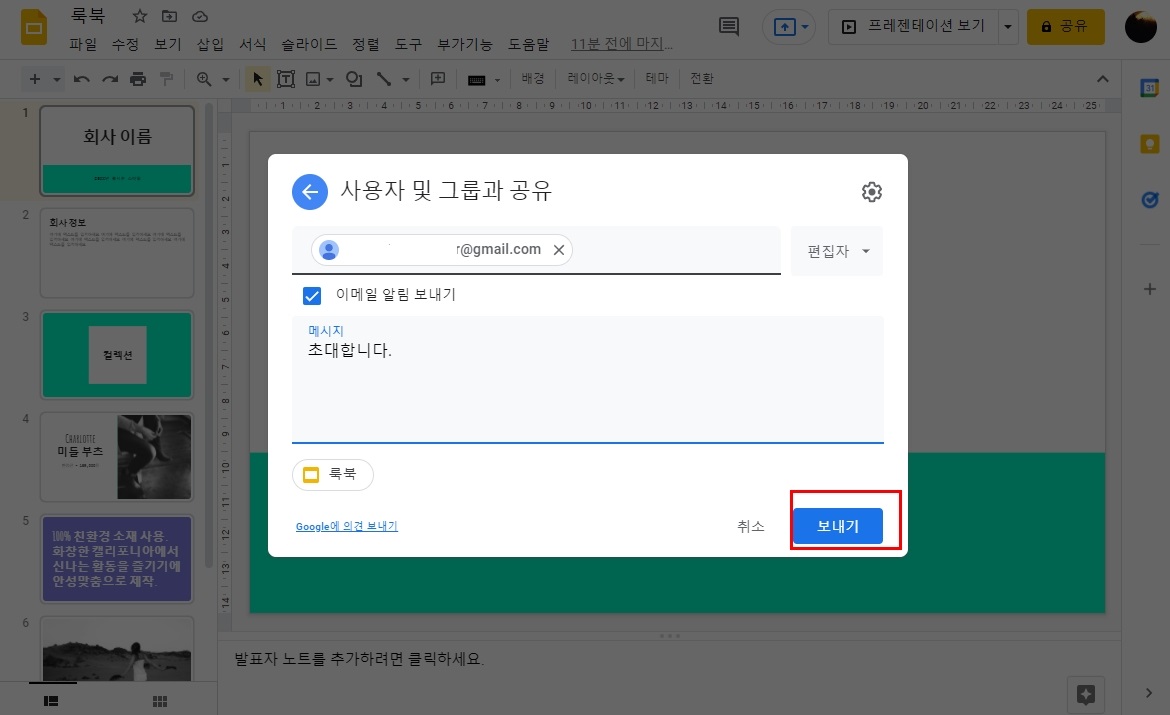
Task: Open the 삽입 menu
Action: 211,44
